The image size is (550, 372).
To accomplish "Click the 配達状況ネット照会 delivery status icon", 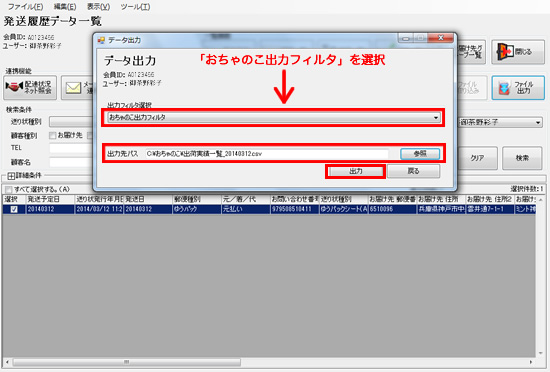I will pos(14,87).
